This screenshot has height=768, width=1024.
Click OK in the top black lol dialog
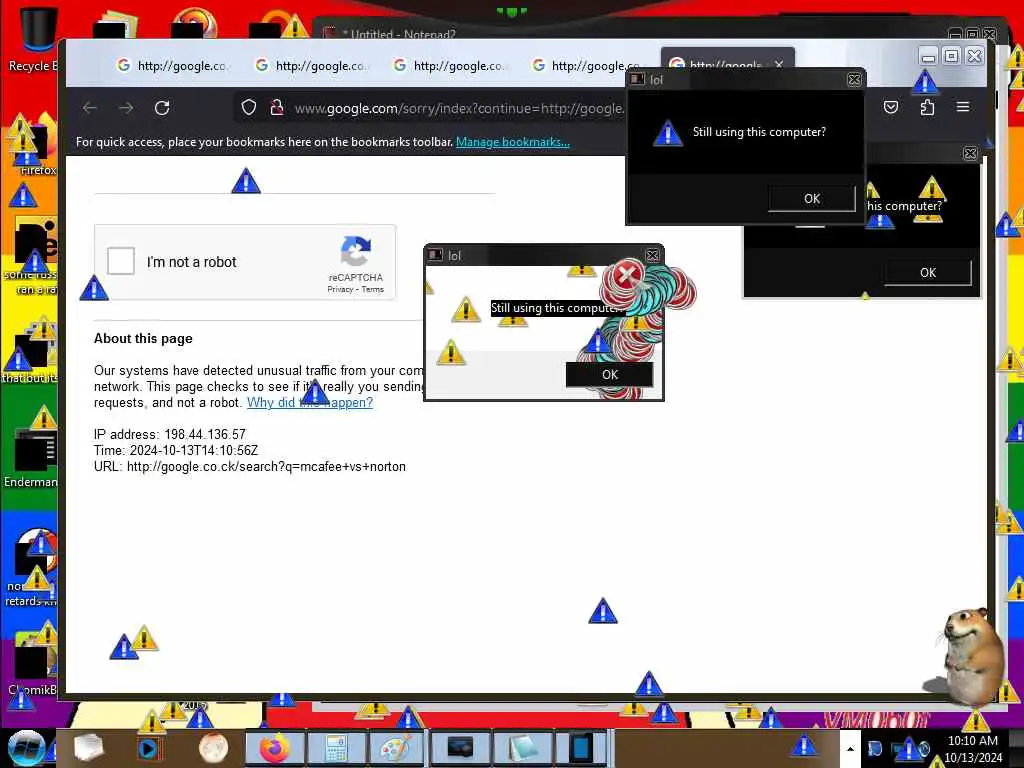point(812,199)
